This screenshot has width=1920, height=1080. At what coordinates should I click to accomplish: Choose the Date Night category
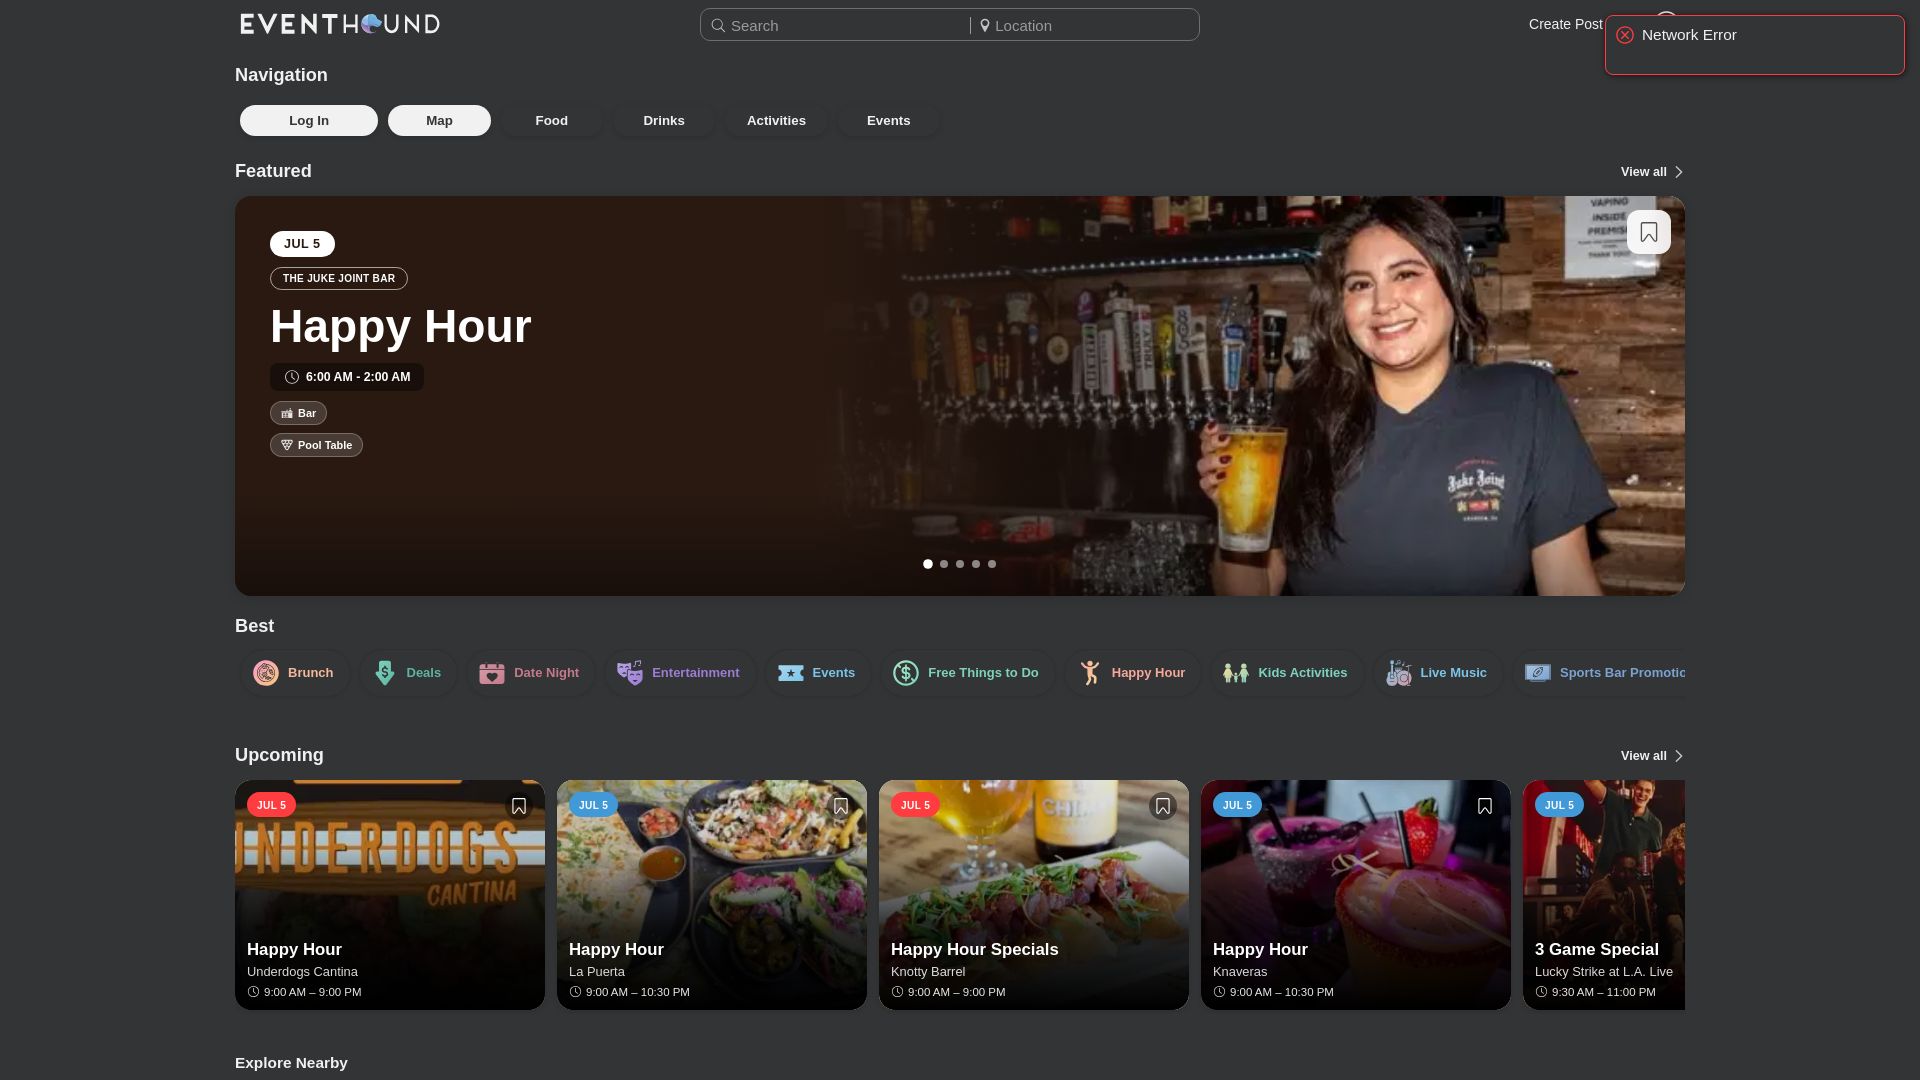click(x=530, y=673)
